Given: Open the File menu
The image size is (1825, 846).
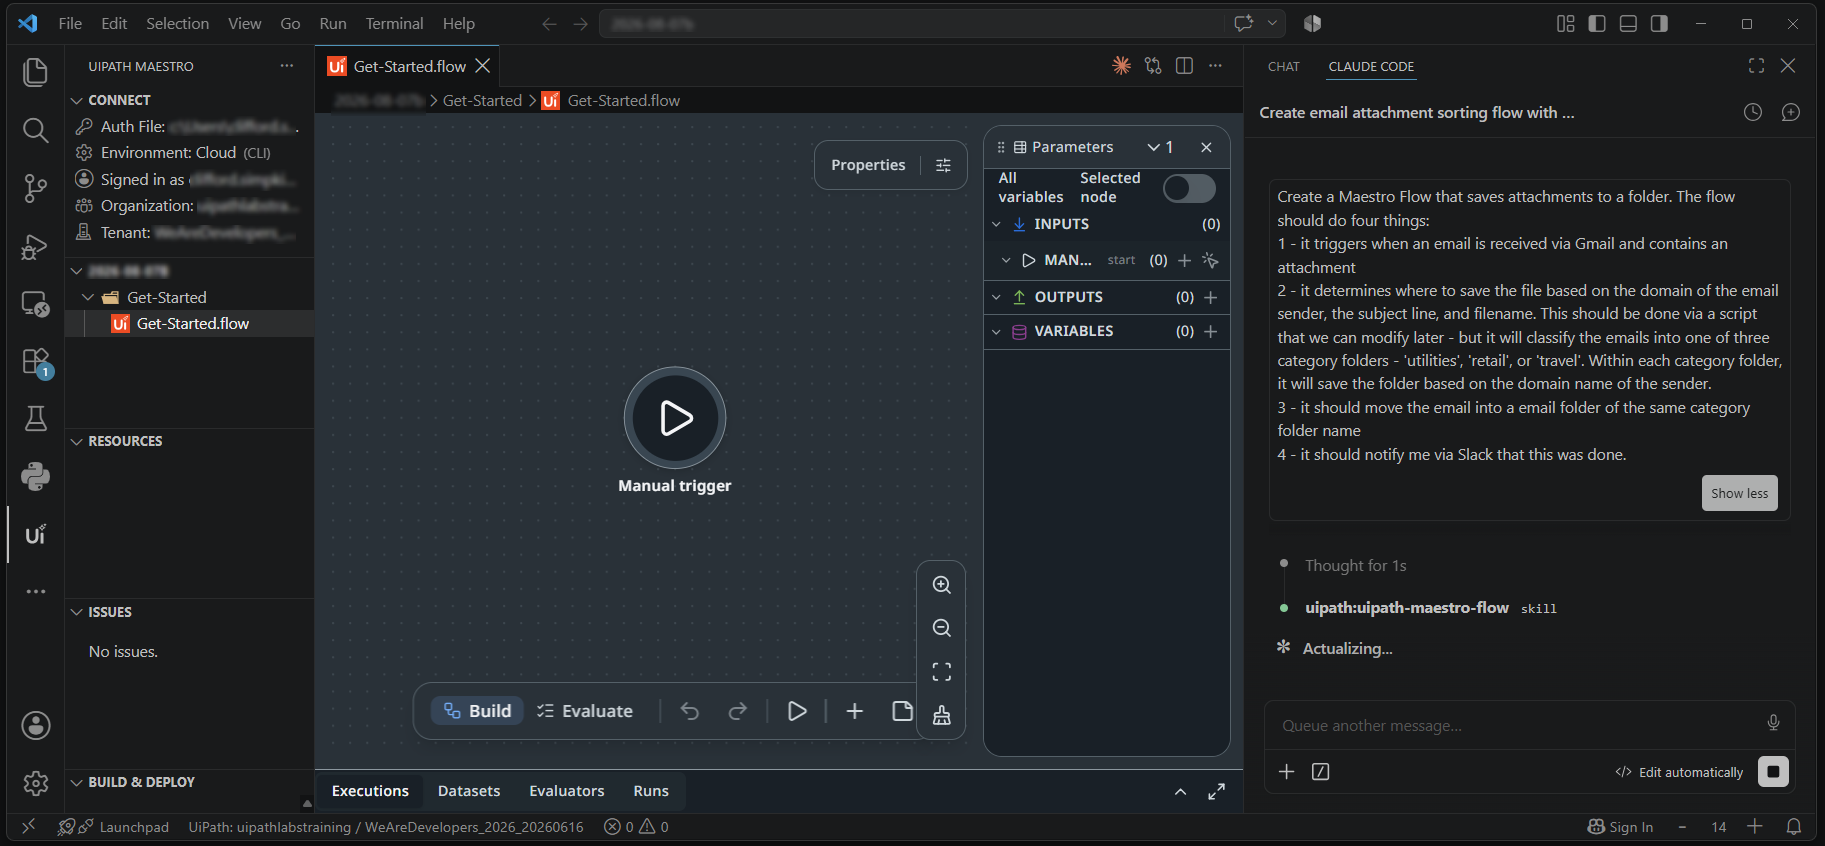Looking at the screenshot, I should click(x=70, y=24).
